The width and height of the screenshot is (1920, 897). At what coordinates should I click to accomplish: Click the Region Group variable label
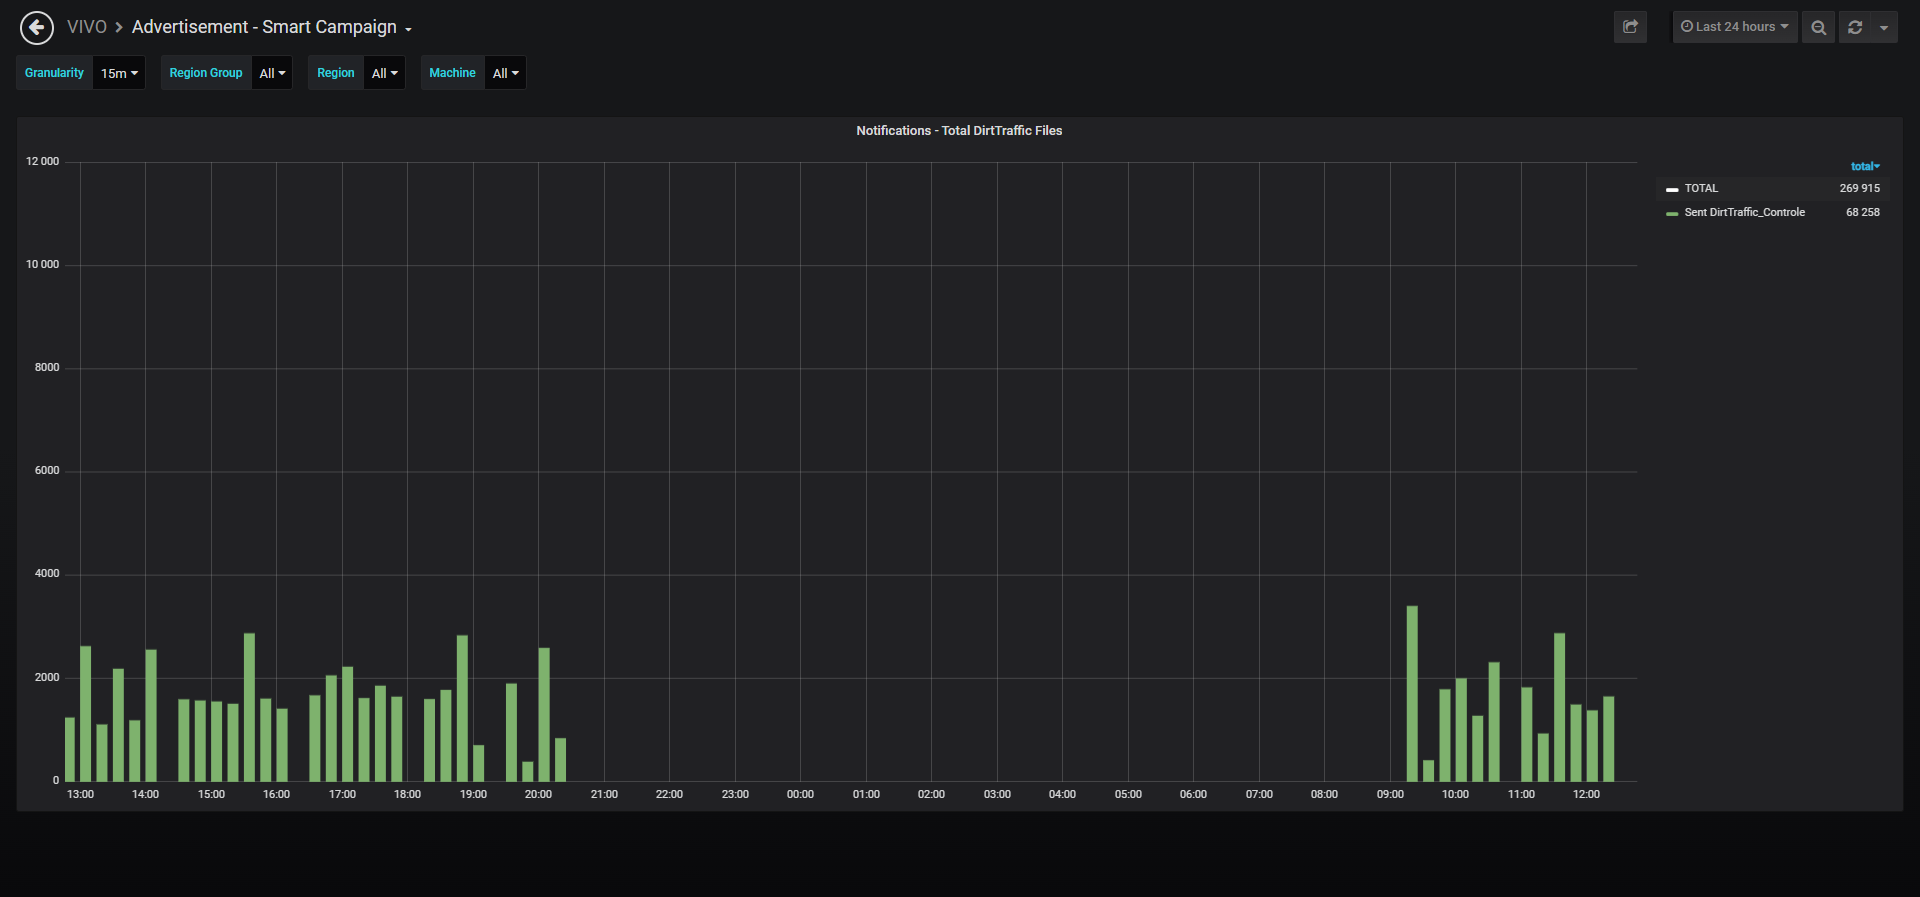click(x=206, y=73)
